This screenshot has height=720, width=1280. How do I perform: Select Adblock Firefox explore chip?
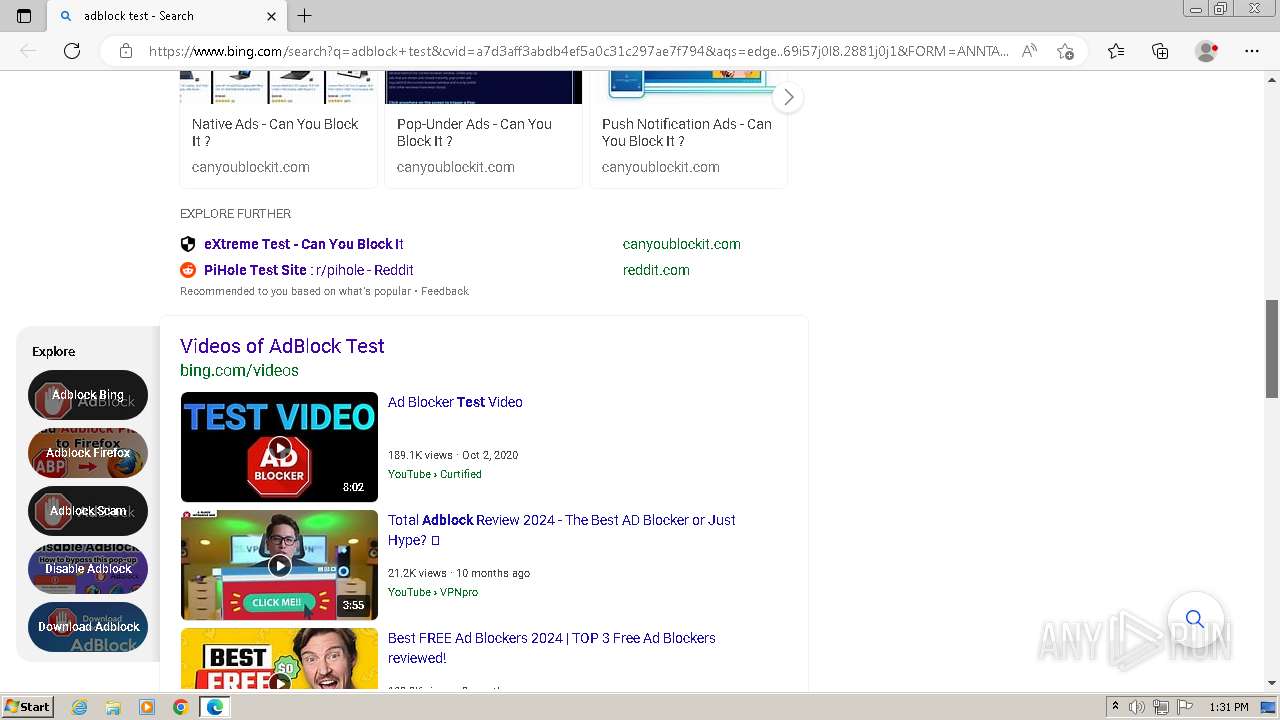88,453
